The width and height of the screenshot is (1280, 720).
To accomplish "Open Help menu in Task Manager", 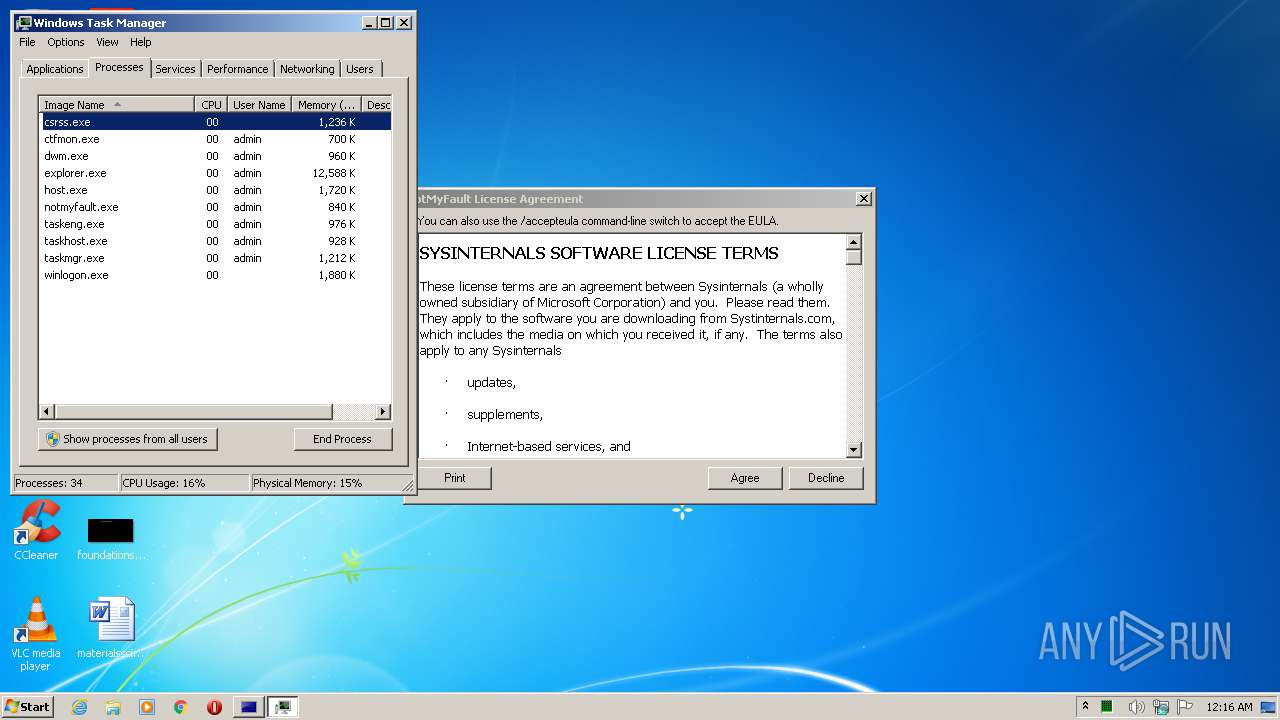I will coord(141,42).
